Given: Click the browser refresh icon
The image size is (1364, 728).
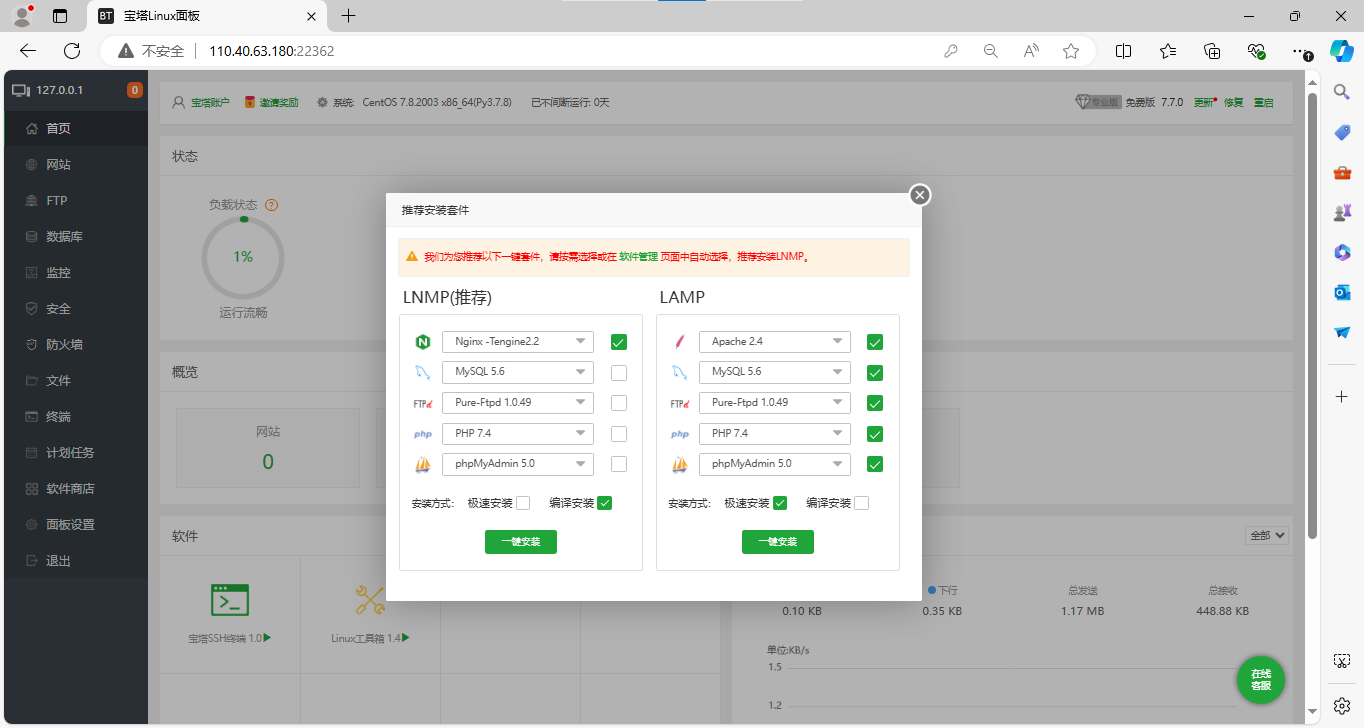Looking at the screenshot, I should coord(72,51).
